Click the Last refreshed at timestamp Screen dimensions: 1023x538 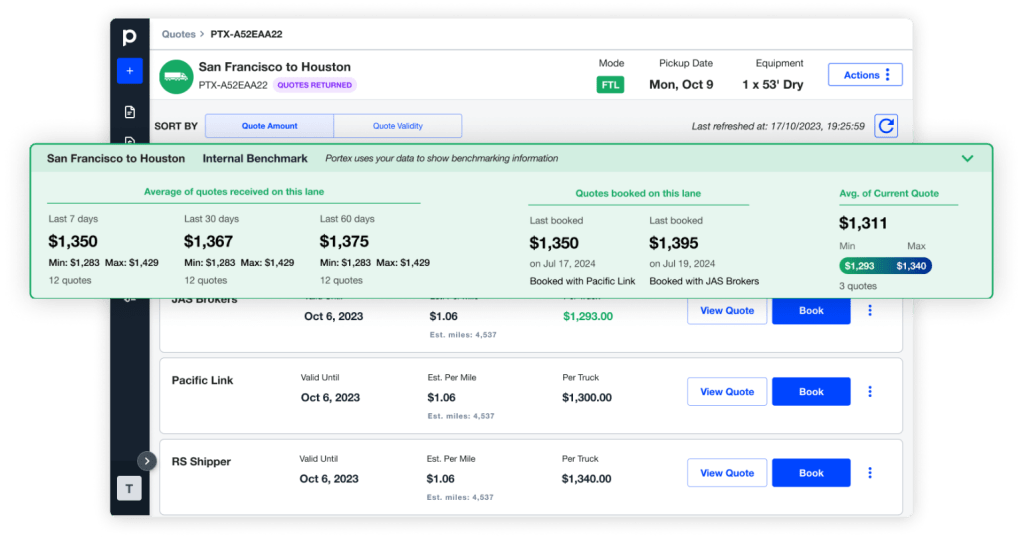[x=778, y=127]
